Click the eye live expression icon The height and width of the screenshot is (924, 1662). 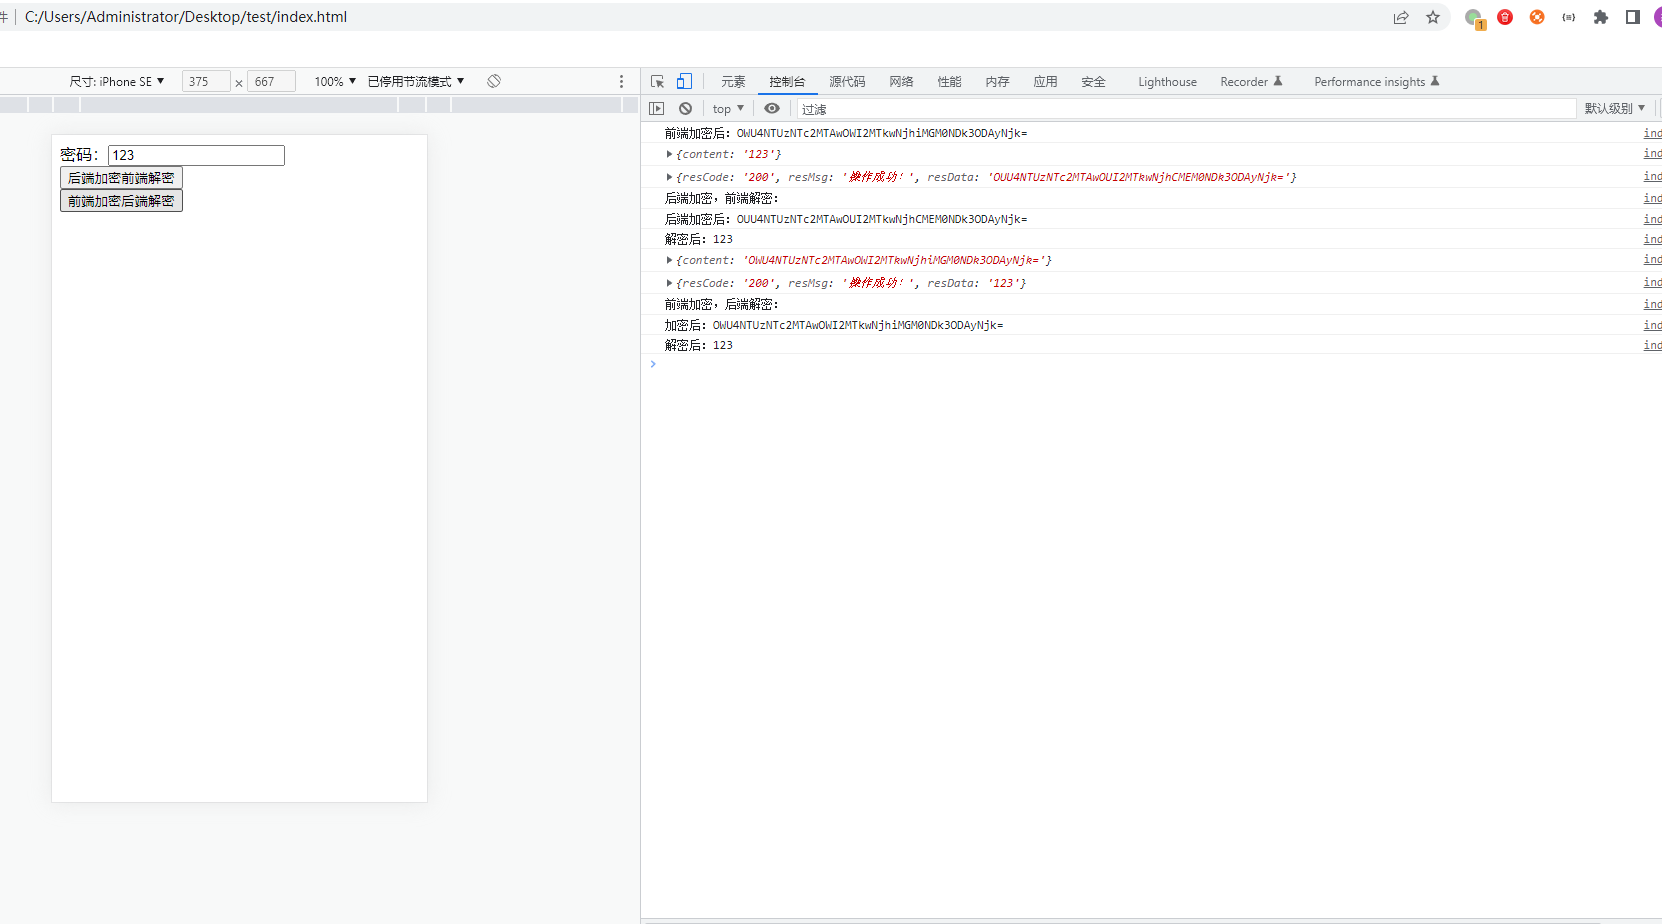[772, 109]
